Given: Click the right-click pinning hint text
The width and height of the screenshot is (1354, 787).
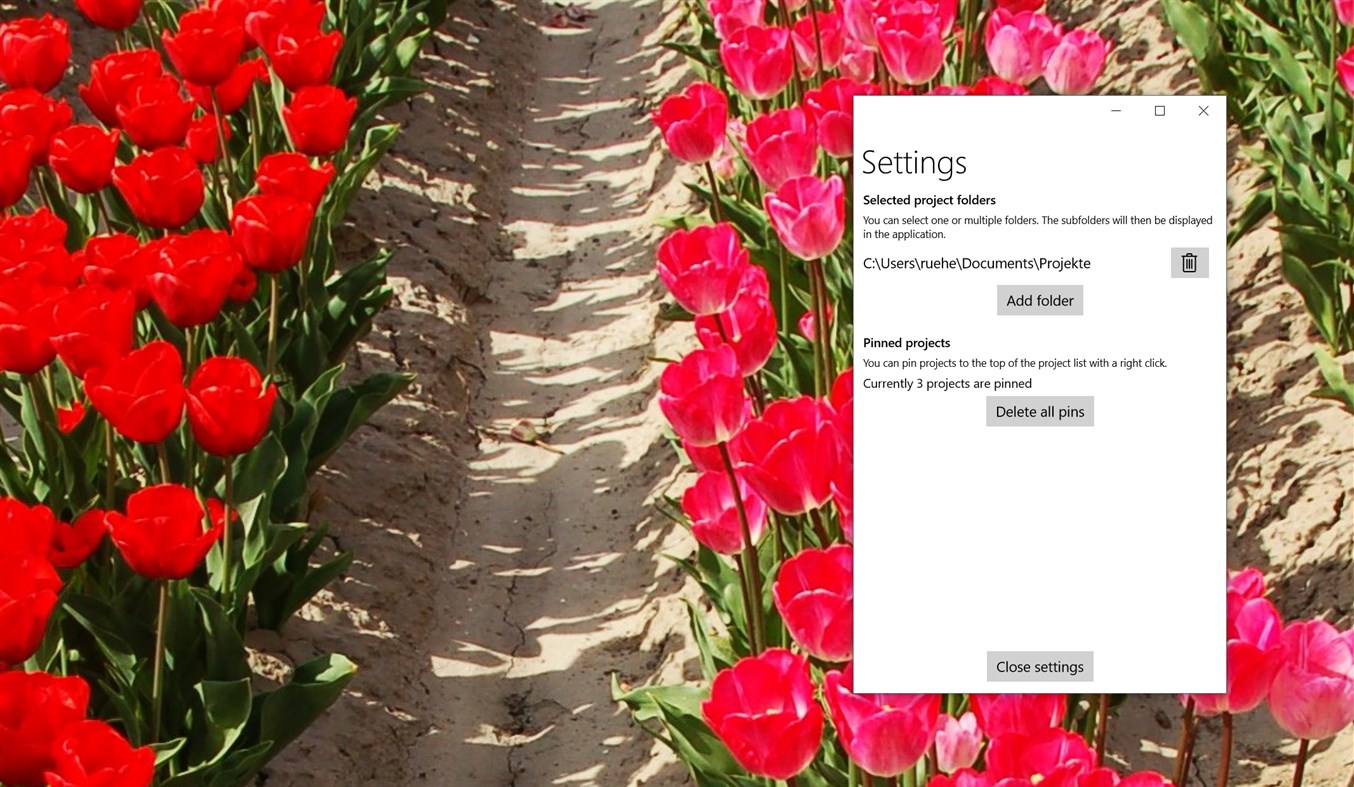Looking at the screenshot, I should 1015,362.
